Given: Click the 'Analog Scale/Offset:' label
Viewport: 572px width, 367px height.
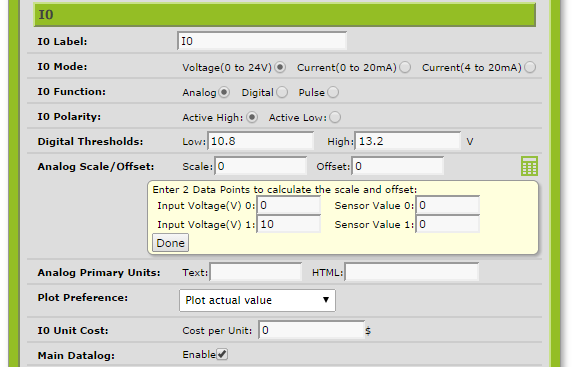Looking at the screenshot, I should (x=96, y=167).
